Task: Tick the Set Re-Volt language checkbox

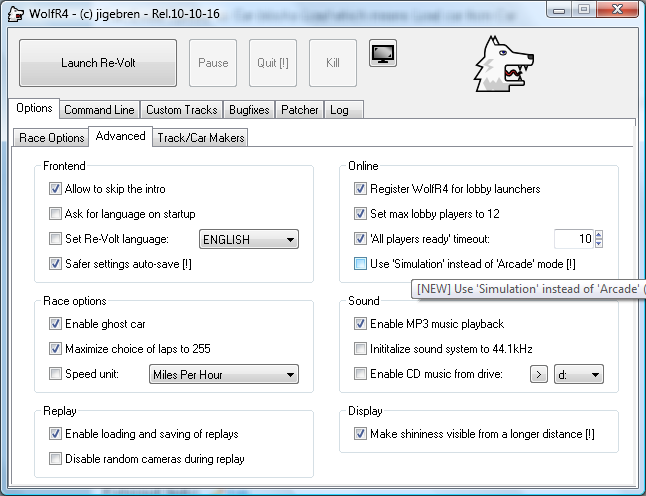Action: (x=55, y=239)
